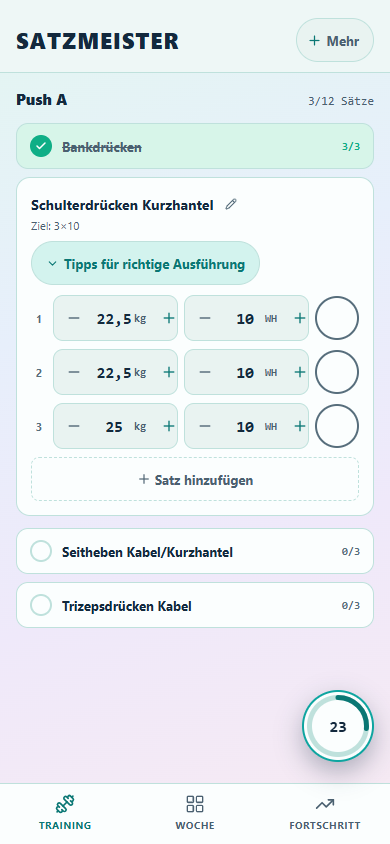
Task: Mark set 1 as completed
Action: coord(337,318)
